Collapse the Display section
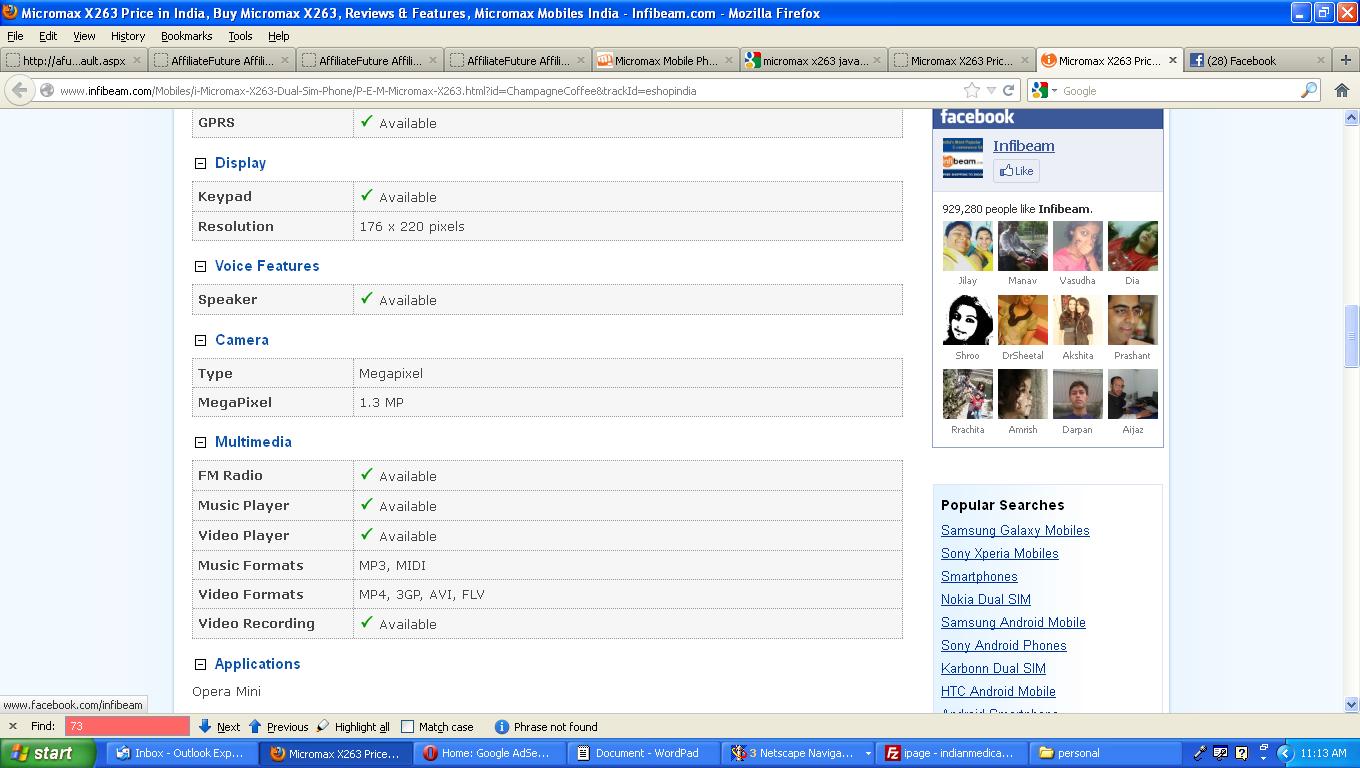This screenshot has height=768, width=1360. tap(200, 163)
